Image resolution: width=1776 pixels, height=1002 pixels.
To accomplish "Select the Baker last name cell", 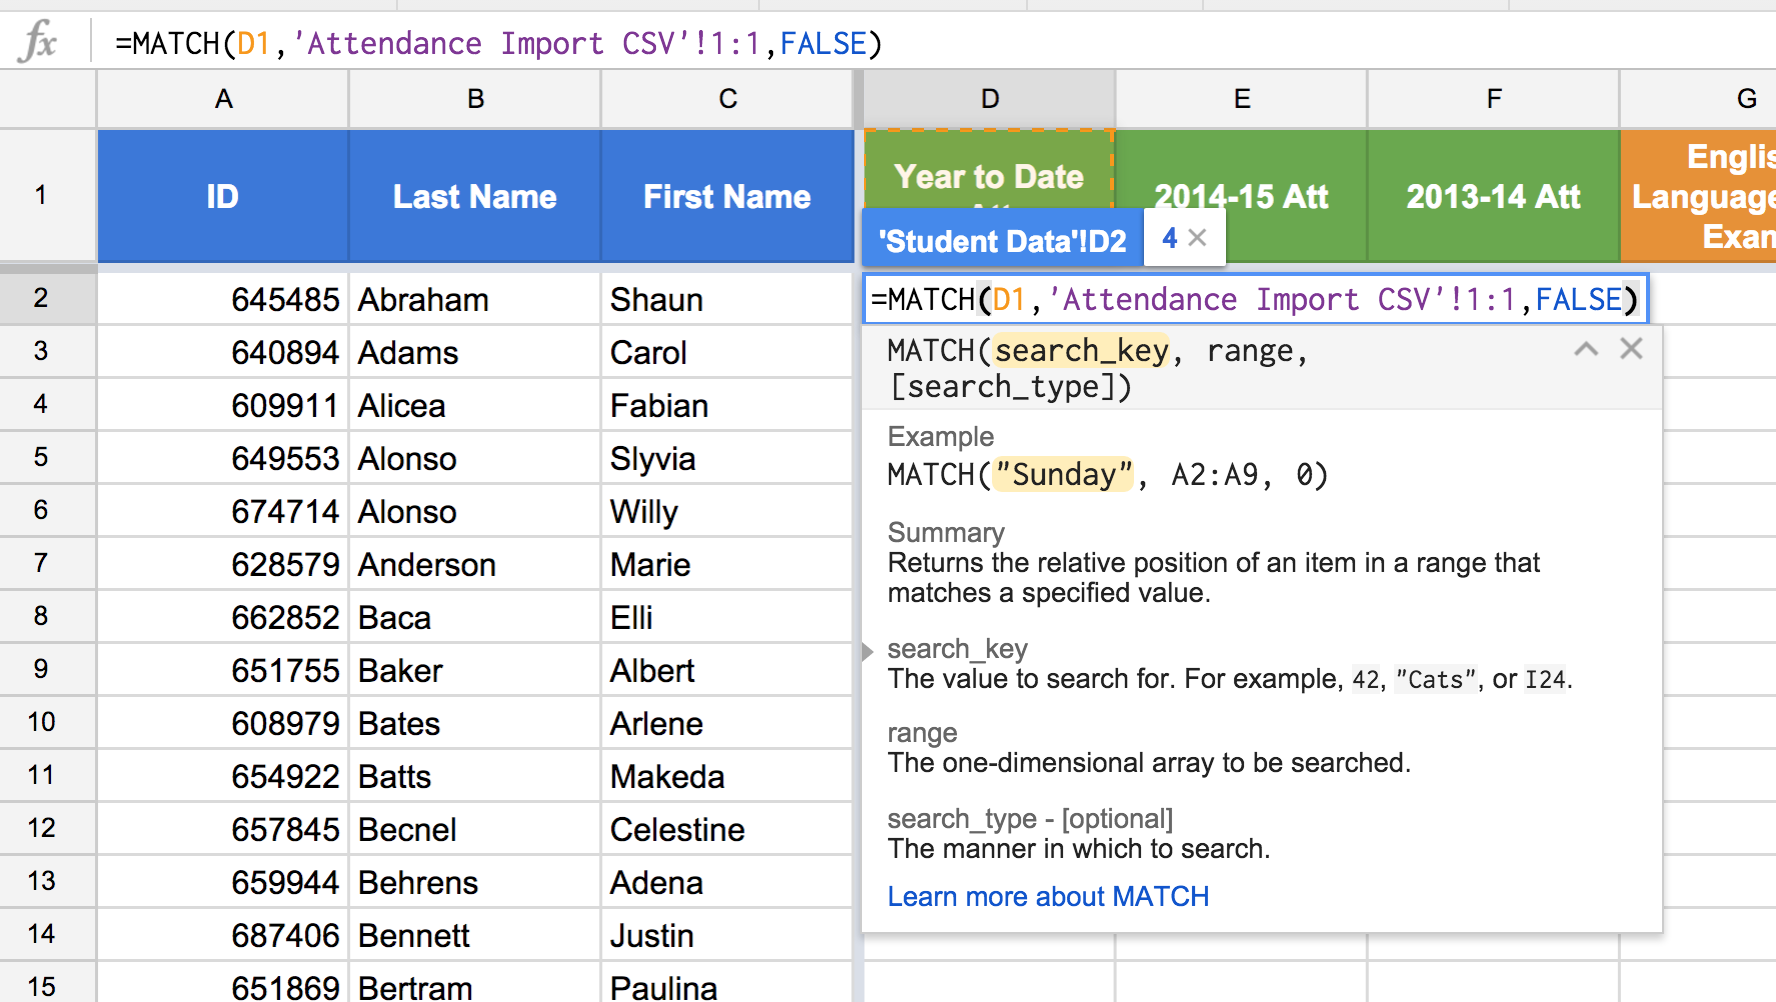I will coord(475,670).
